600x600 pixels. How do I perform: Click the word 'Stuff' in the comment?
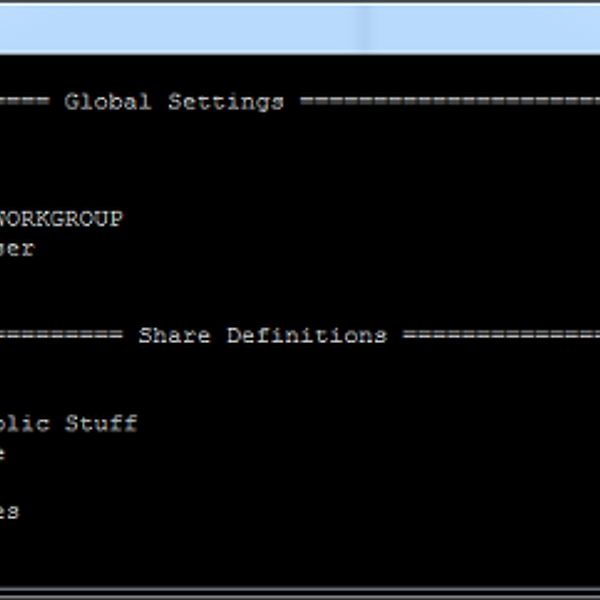coord(101,424)
